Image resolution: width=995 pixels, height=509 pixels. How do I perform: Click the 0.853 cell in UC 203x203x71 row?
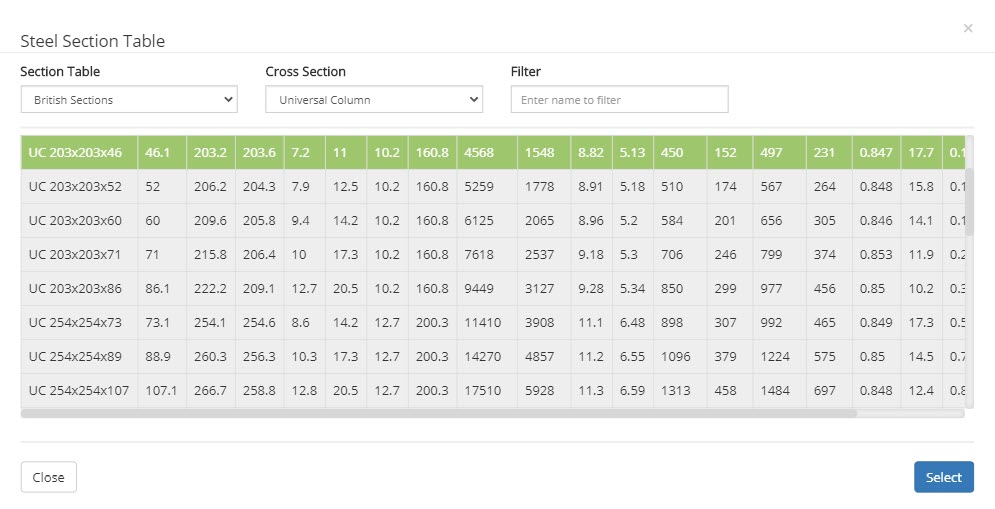(876, 255)
